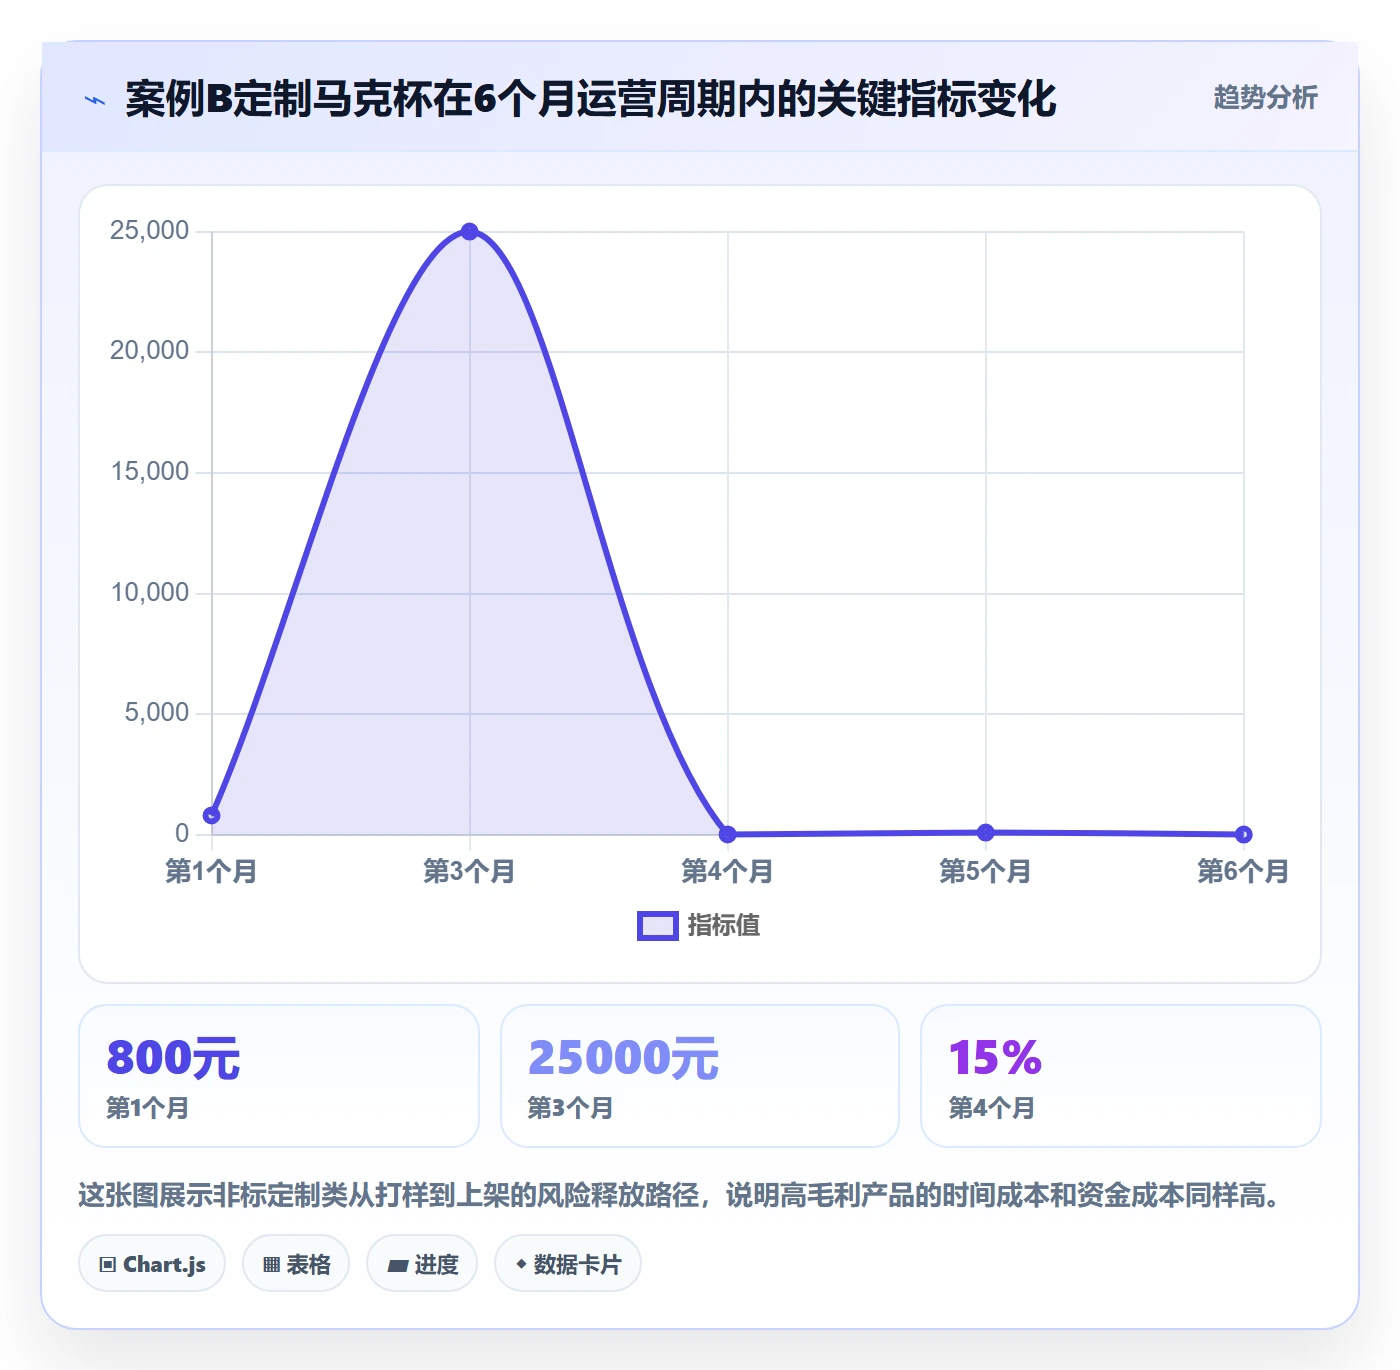The width and height of the screenshot is (1400, 1370).
Task: Click the 第1个月 caption under 800元
Action: (148, 1108)
